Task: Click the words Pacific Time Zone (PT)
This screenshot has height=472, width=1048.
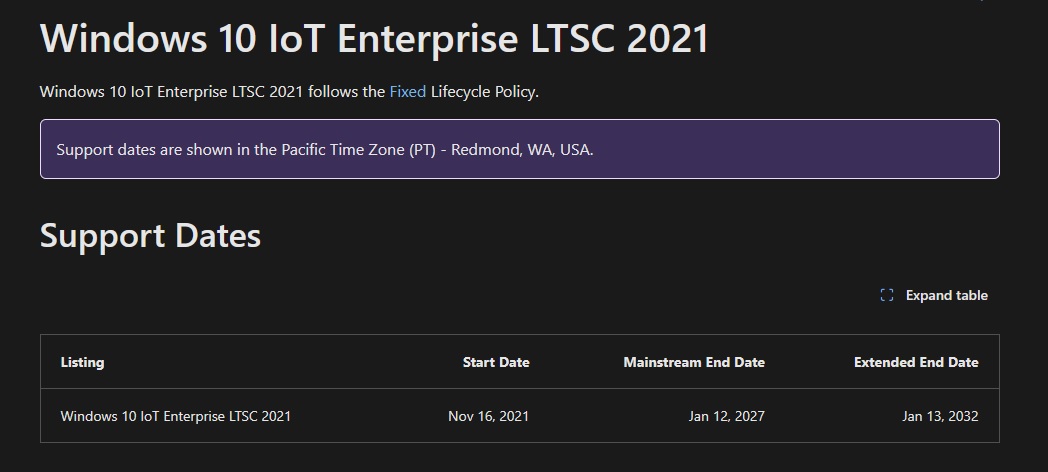Action: tap(358, 150)
